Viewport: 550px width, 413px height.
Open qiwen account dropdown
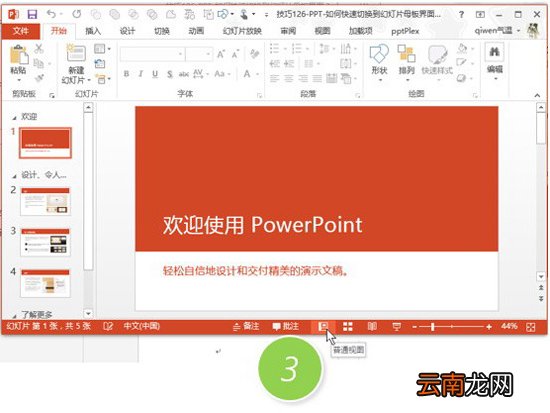coord(497,31)
